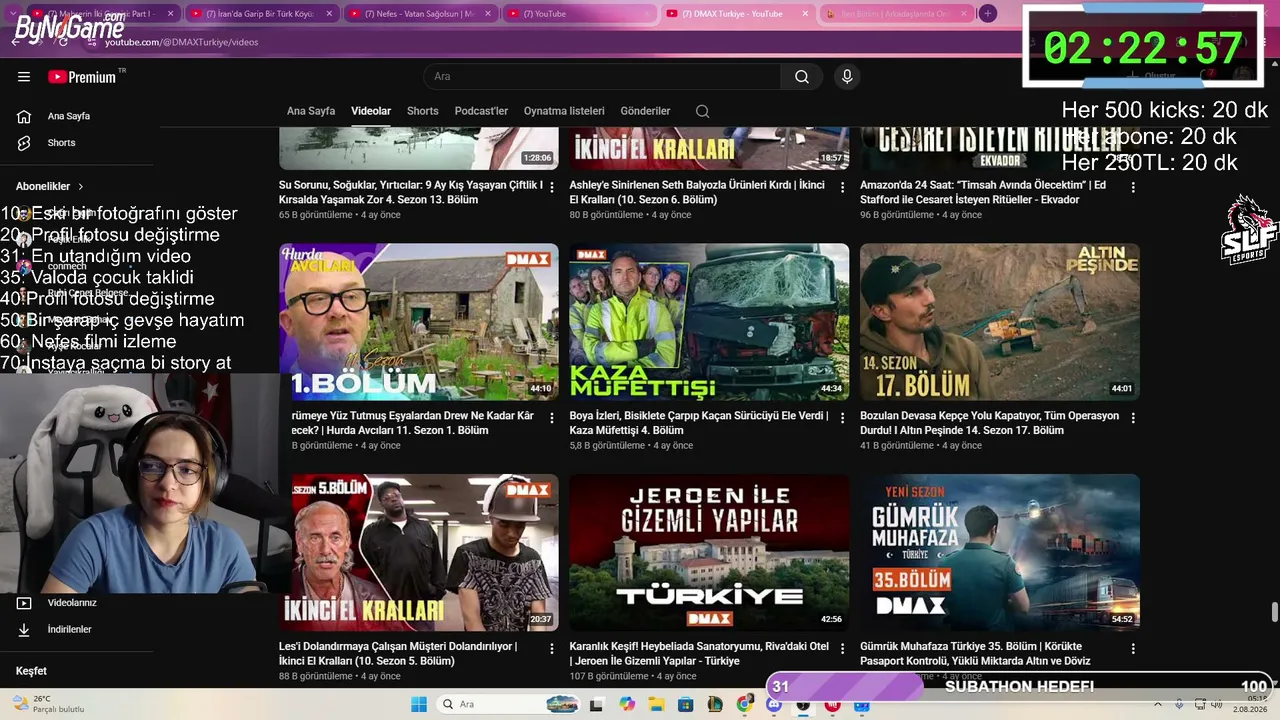1280x720 pixels.
Task: Open Microsoft Store from the taskbar
Action: tap(686, 704)
